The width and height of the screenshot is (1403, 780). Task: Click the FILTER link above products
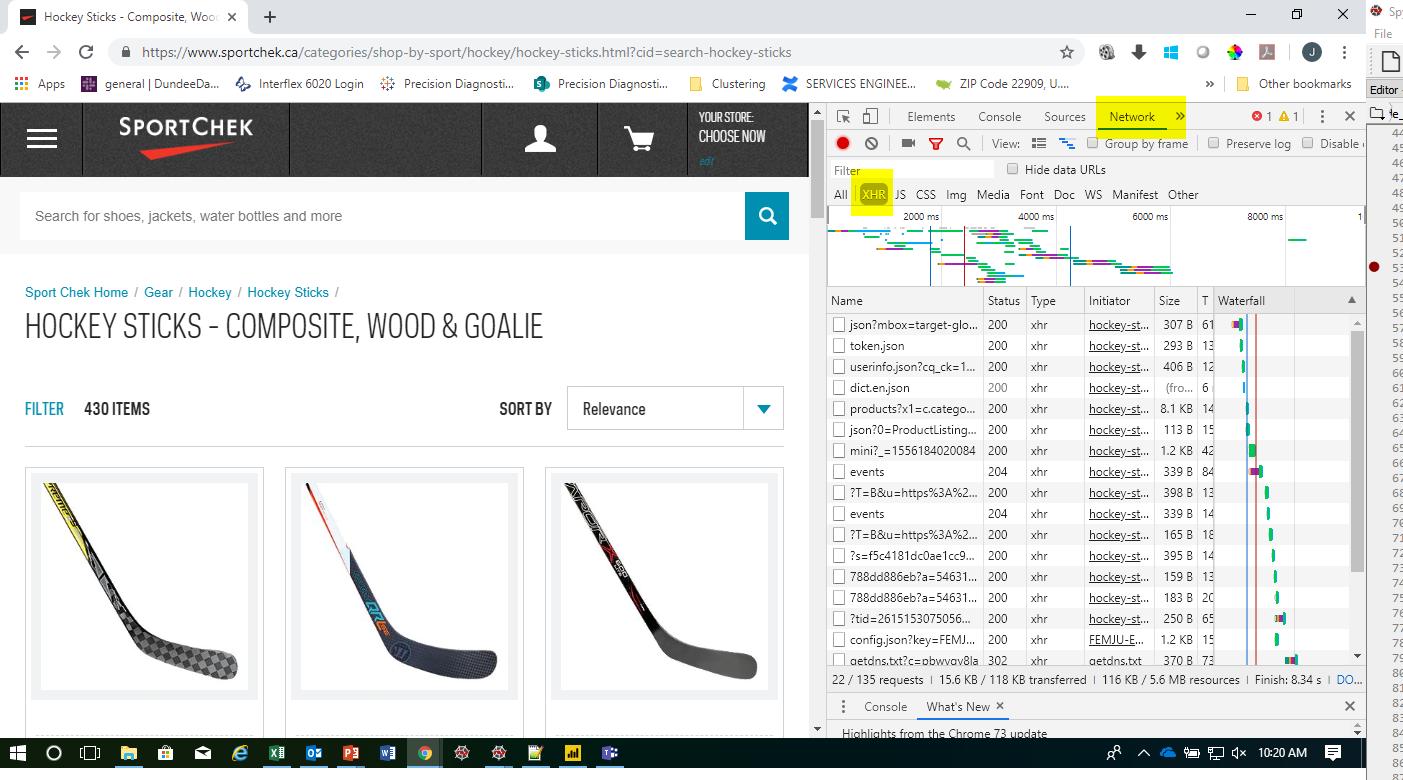44,409
